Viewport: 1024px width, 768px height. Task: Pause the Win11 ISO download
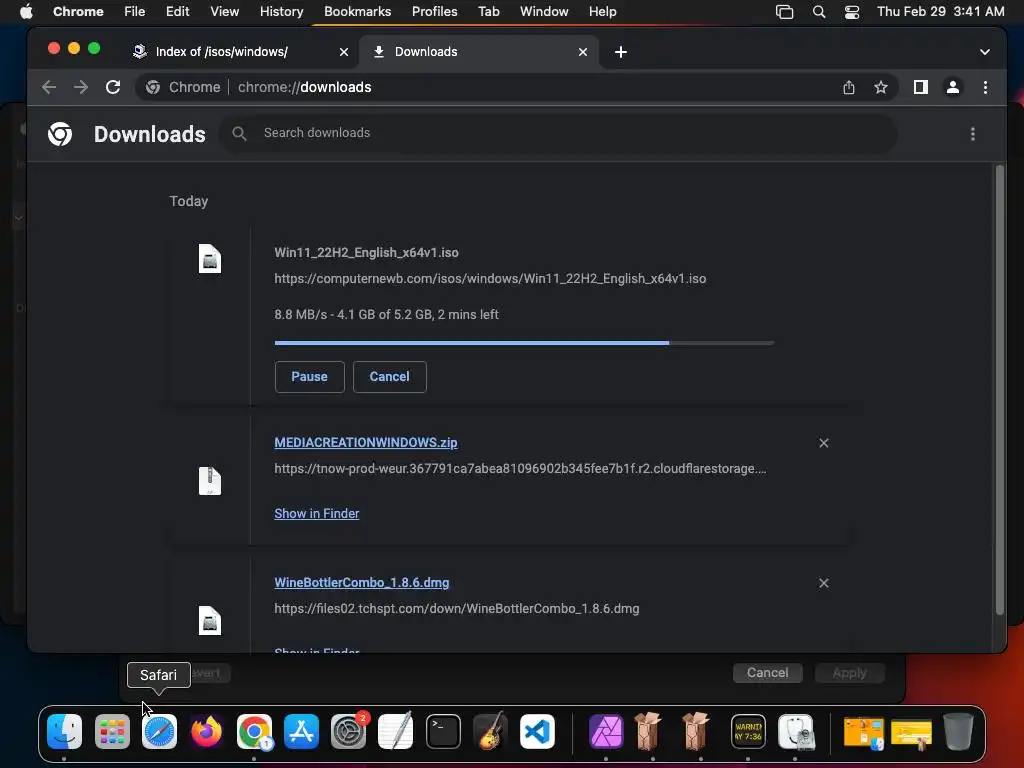(309, 377)
